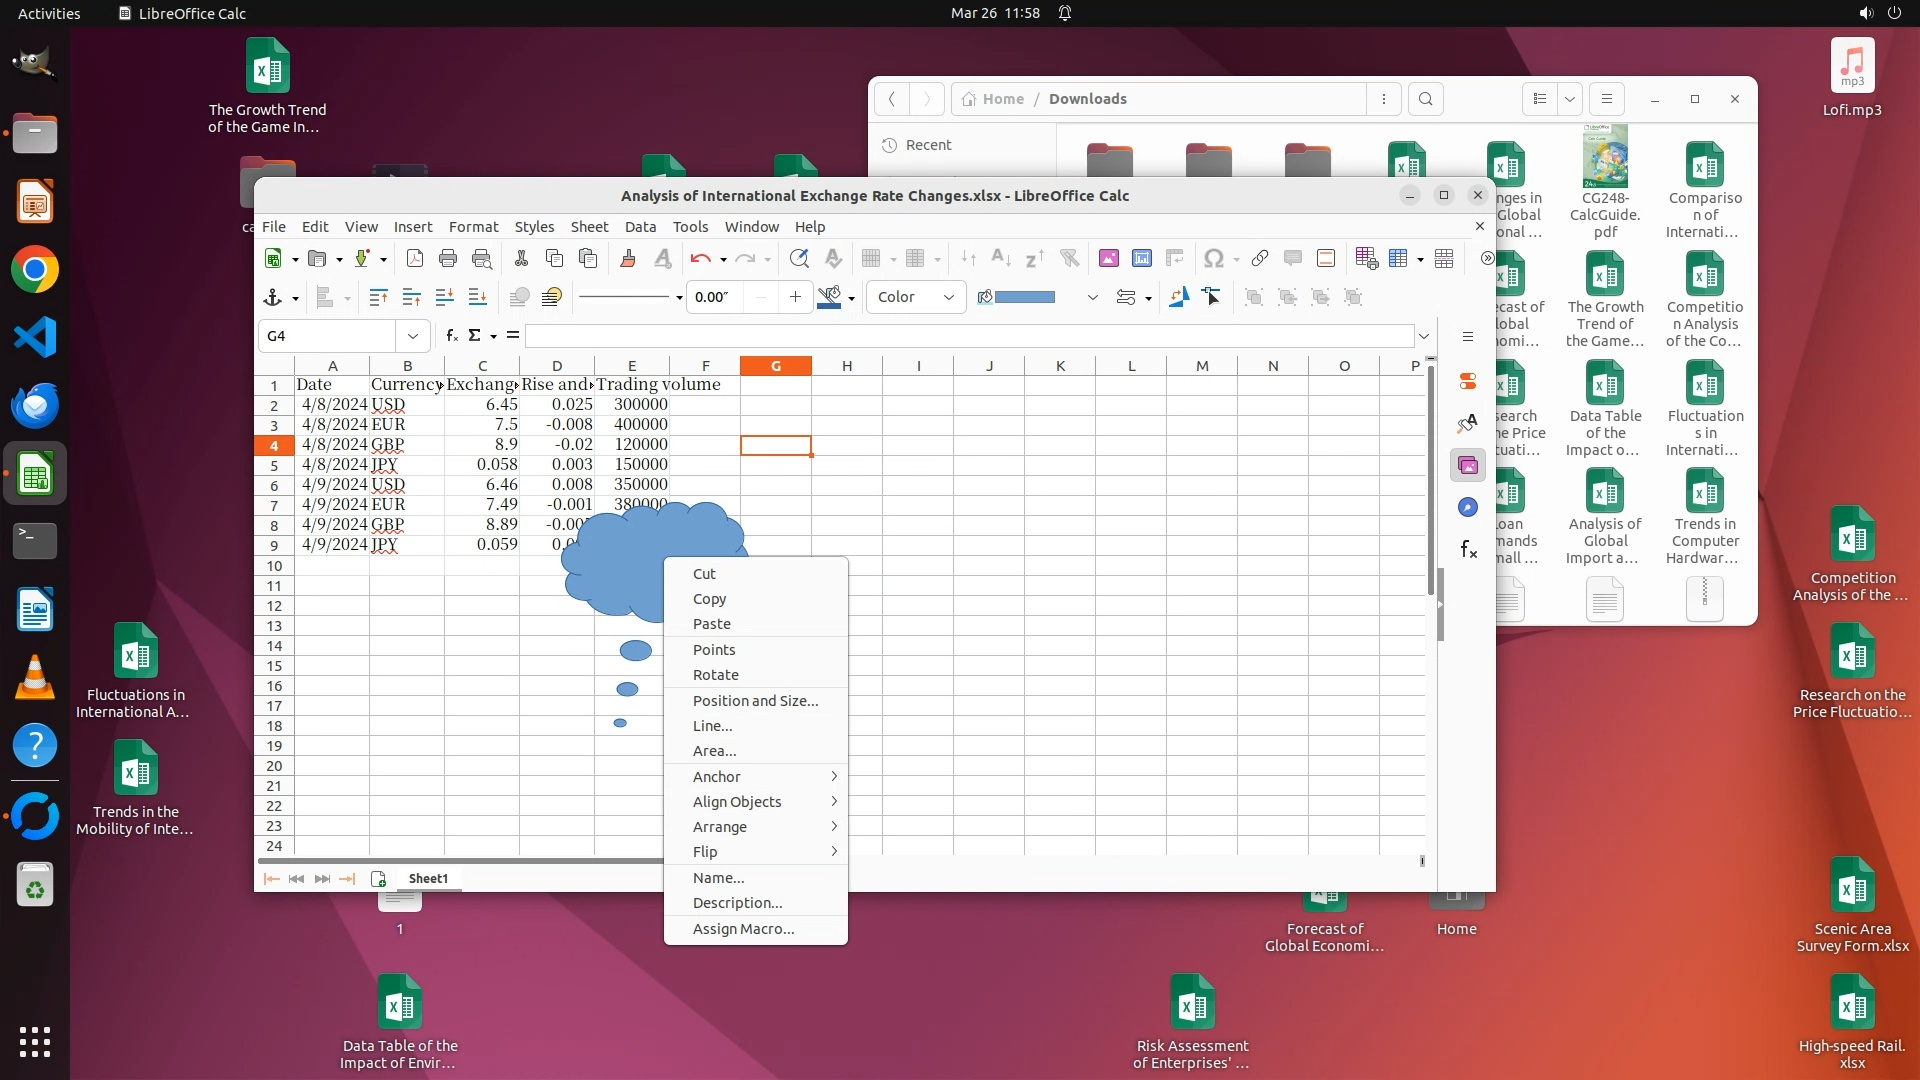Click the blue fill color swatch
Screen dimensions: 1920x1080
(x=1025, y=297)
